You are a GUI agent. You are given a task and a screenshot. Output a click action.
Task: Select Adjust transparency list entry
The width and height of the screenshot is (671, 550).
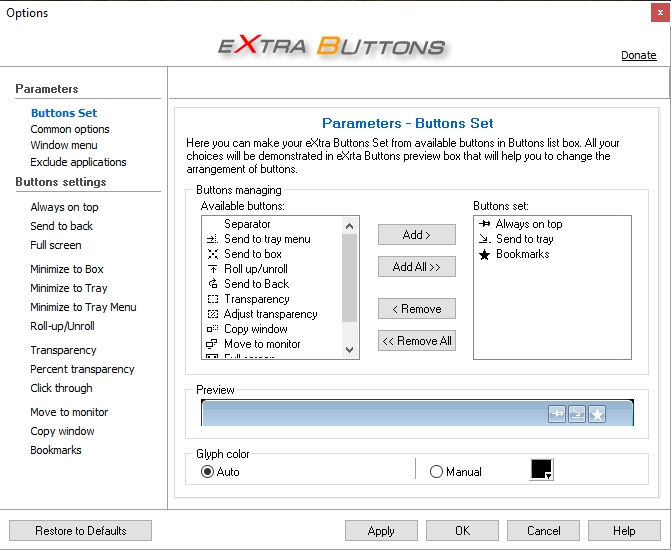coord(272,314)
